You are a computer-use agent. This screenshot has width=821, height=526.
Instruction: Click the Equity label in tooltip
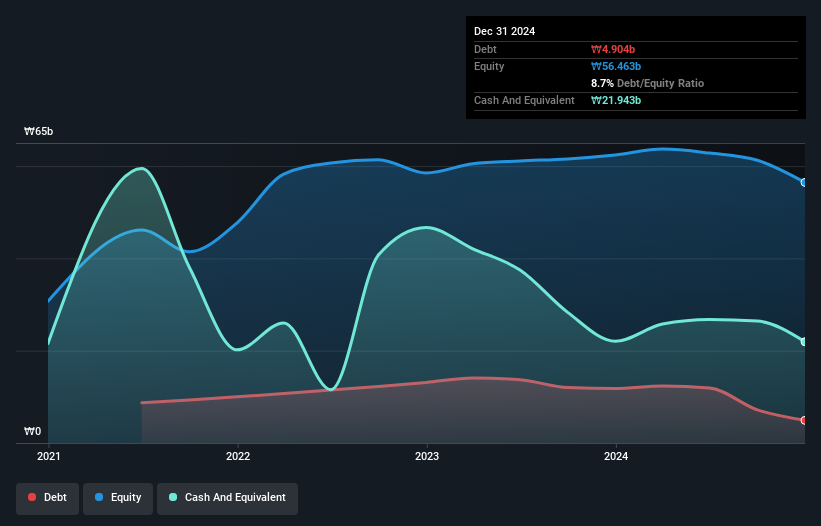click(489, 66)
